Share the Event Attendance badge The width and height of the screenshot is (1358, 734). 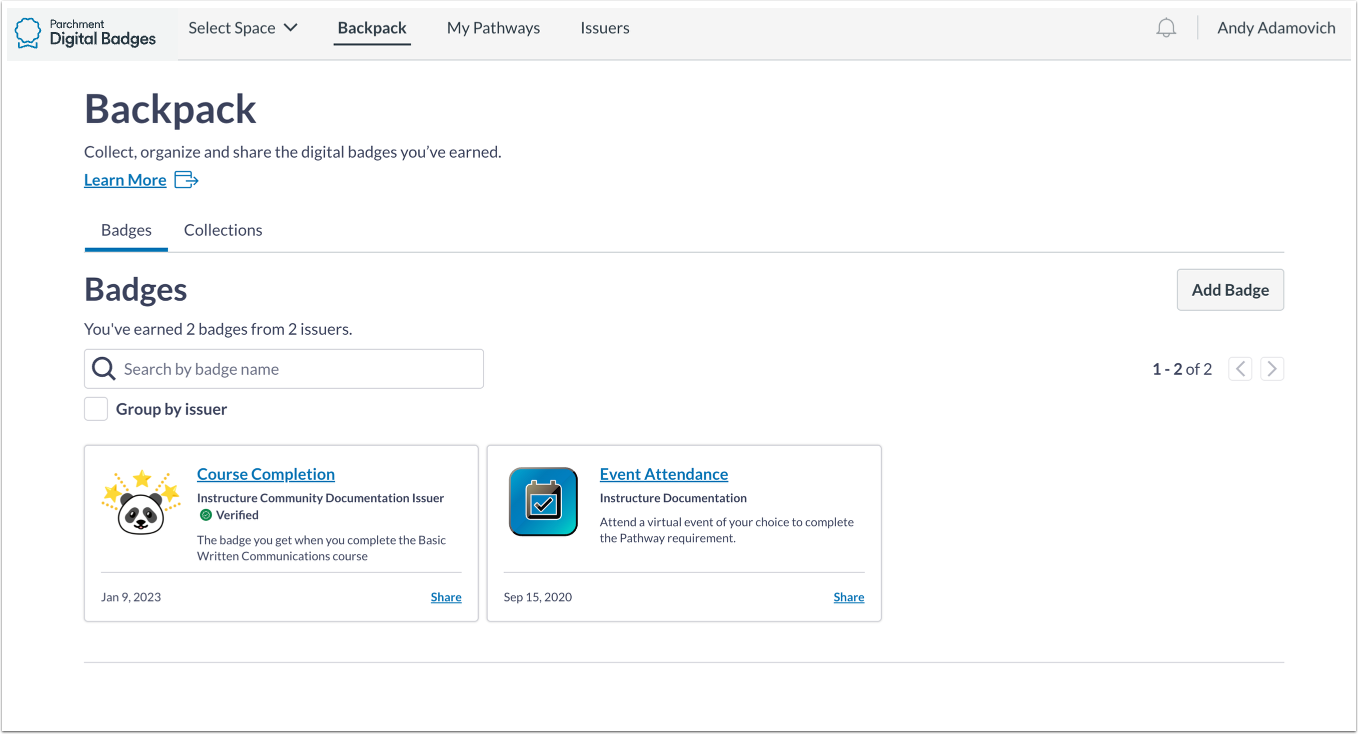pyautogui.click(x=849, y=597)
